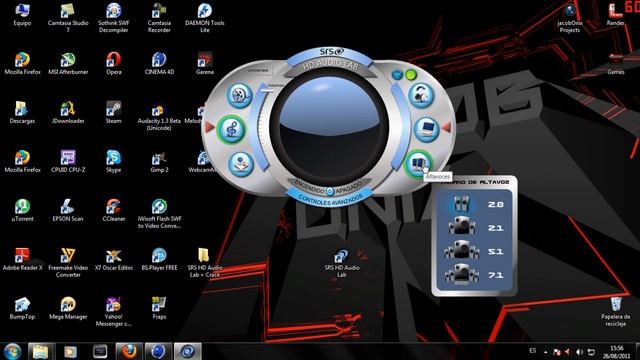
Task: Open SRS HD Audio Lab desktop shortcut
Action: coord(341,263)
